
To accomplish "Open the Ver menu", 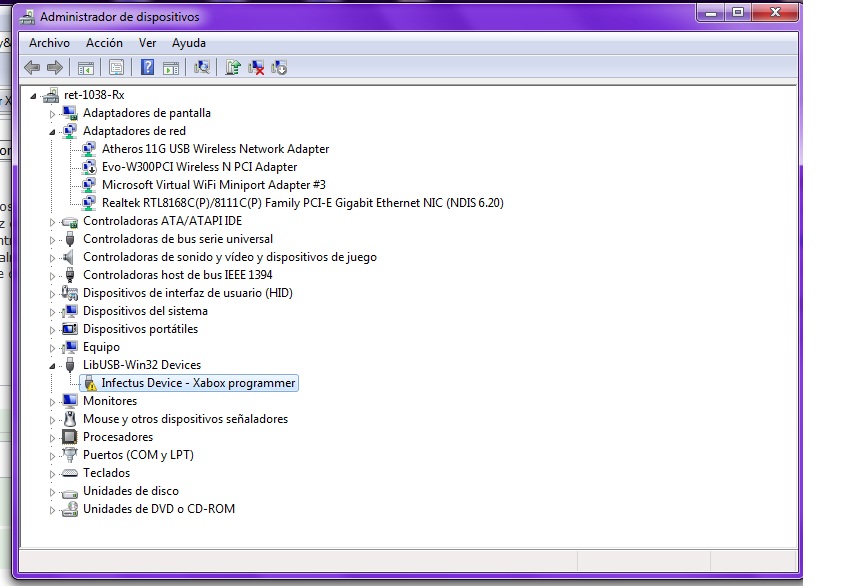I will (147, 43).
